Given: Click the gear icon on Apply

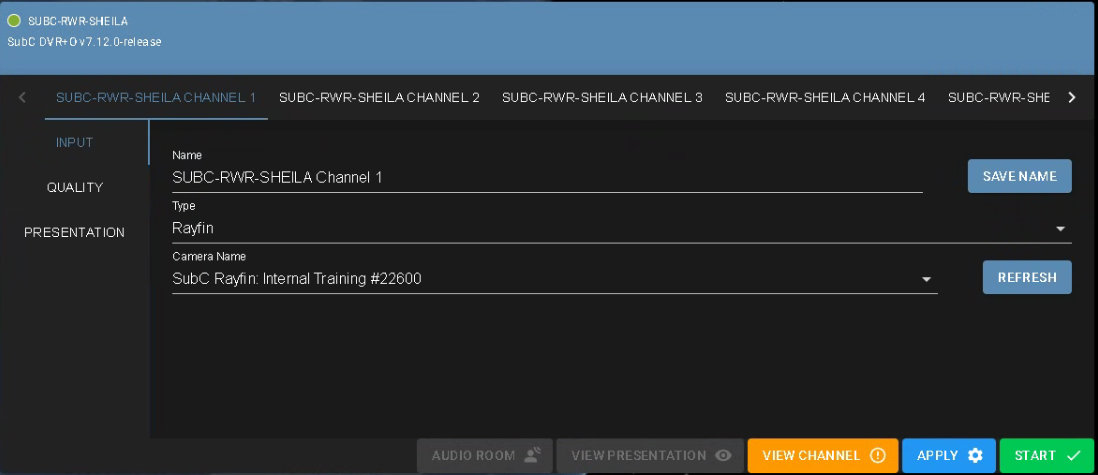Looking at the screenshot, I should [x=975, y=456].
